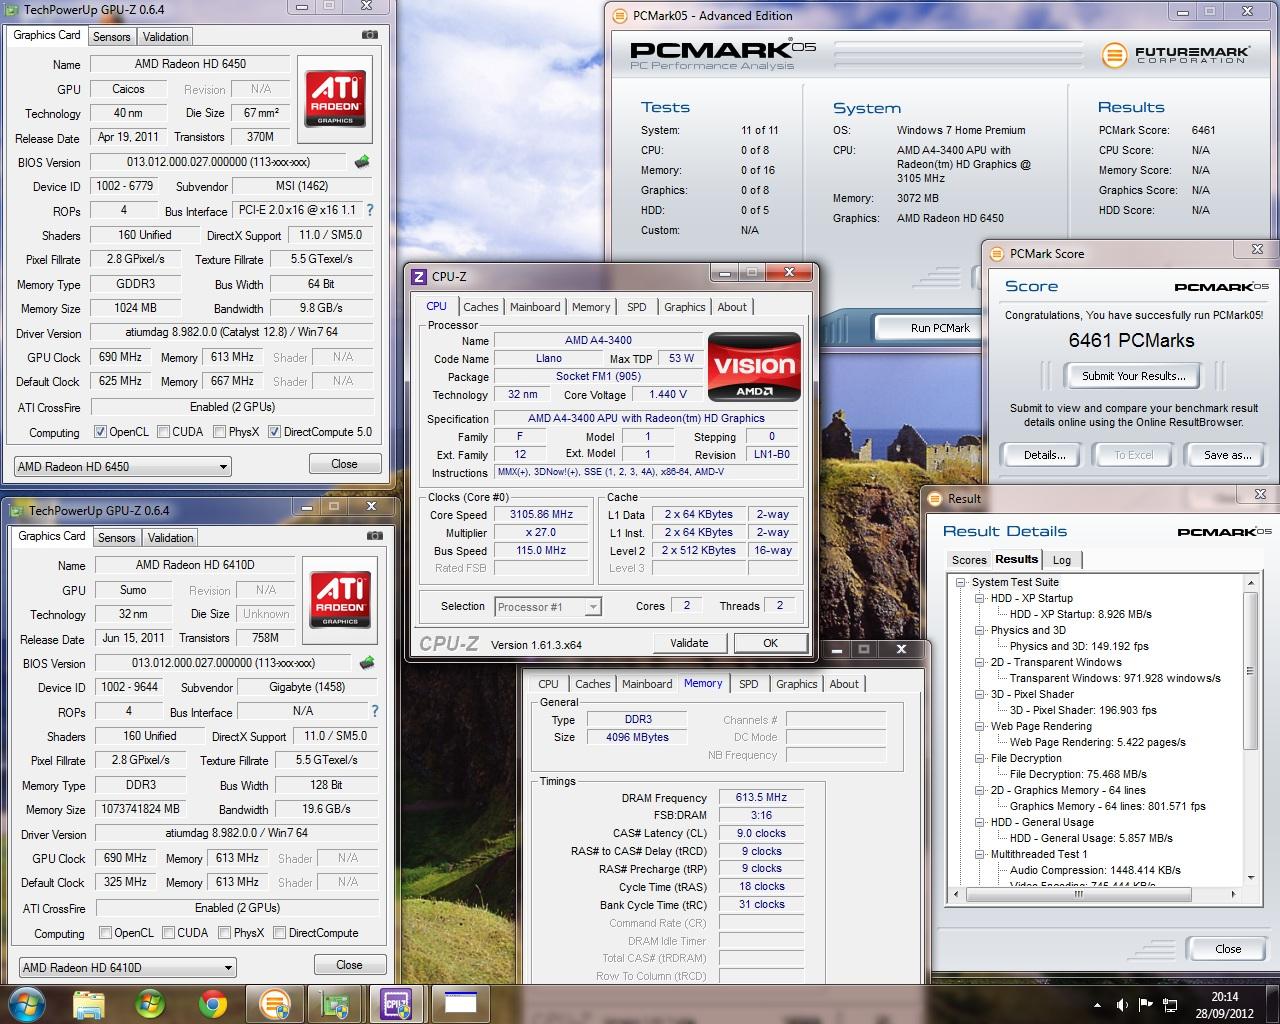Click ATI Radeon logo in HD 6450 window

pyautogui.click(x=335, y=98)
